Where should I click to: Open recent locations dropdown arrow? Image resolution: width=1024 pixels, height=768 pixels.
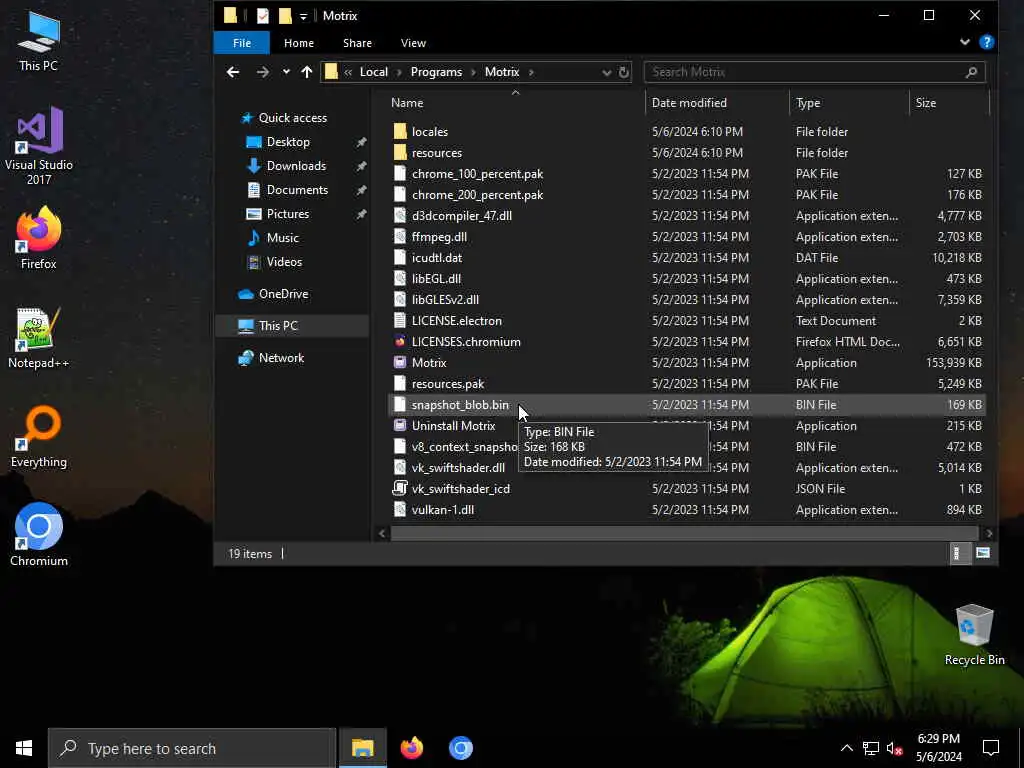[x=286, y=72]
